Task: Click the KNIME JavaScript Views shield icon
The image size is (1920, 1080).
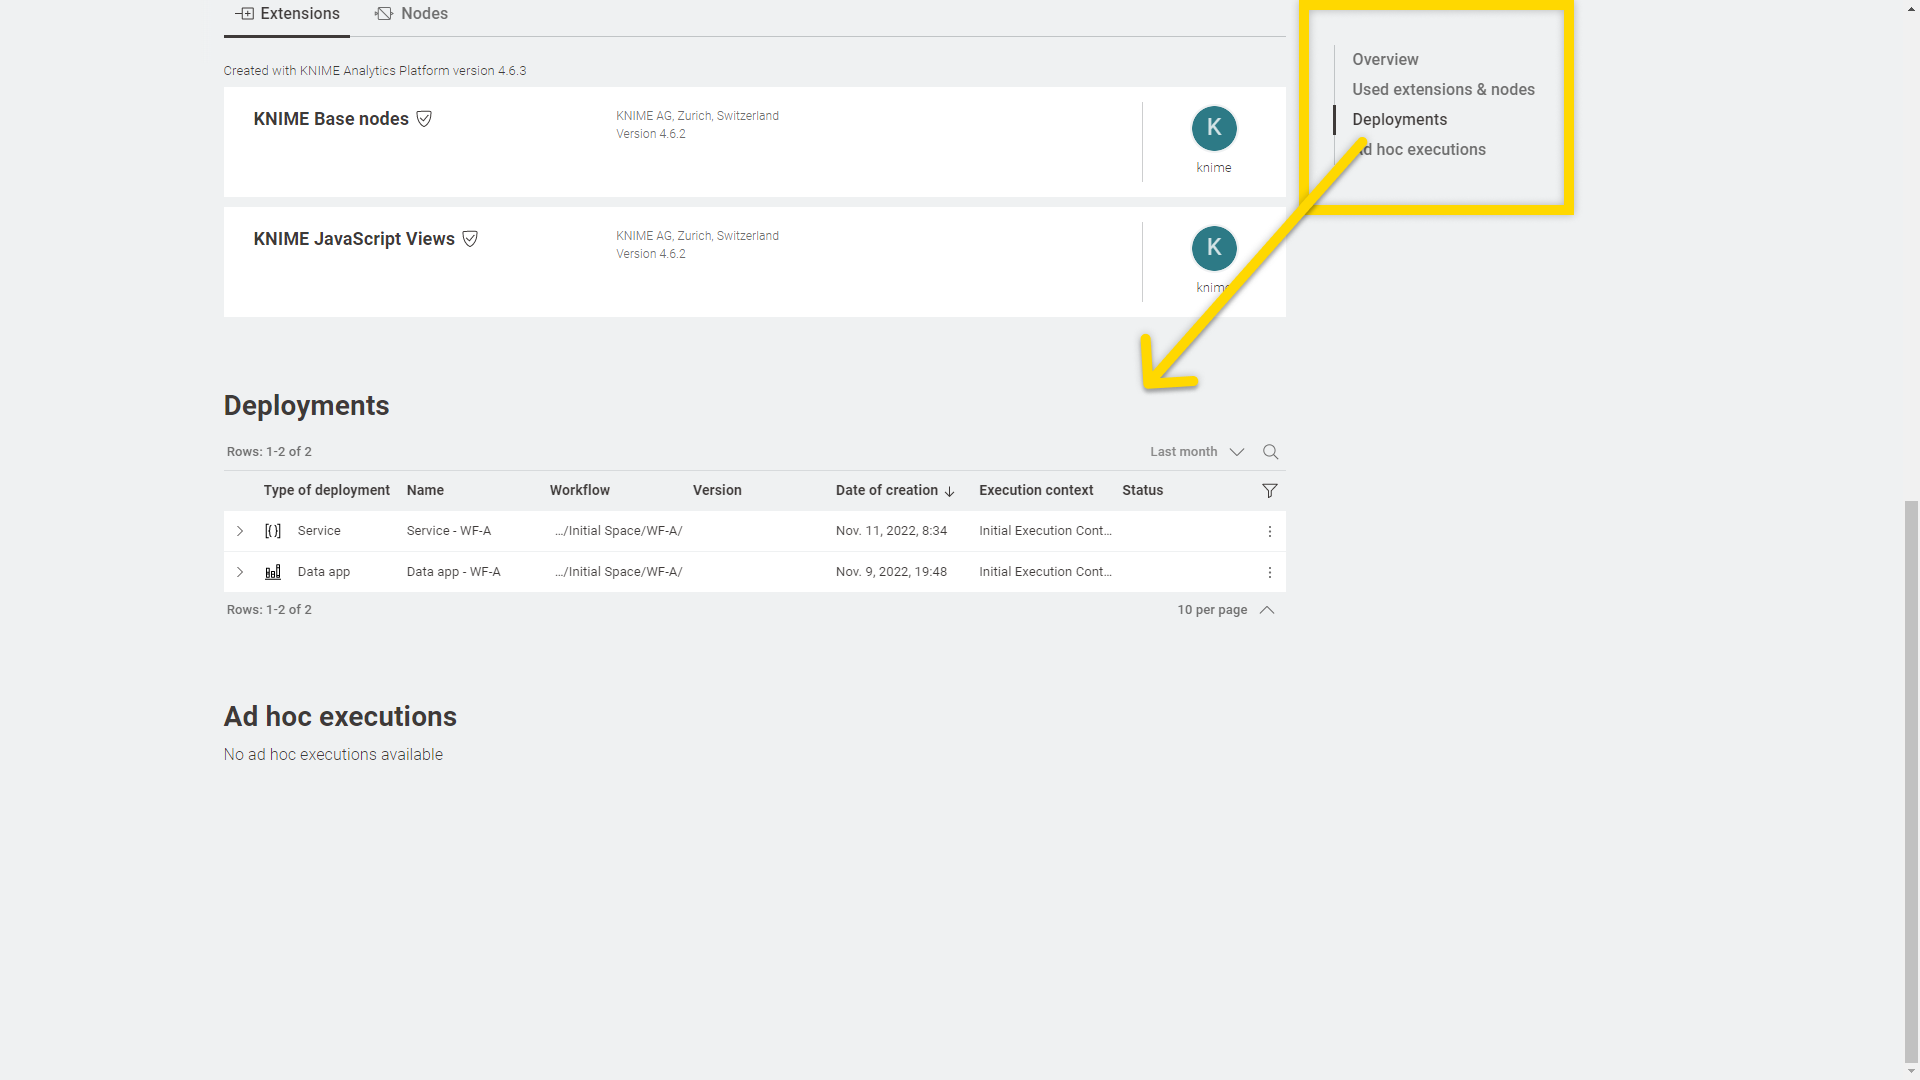Action: tap(469, 239)
